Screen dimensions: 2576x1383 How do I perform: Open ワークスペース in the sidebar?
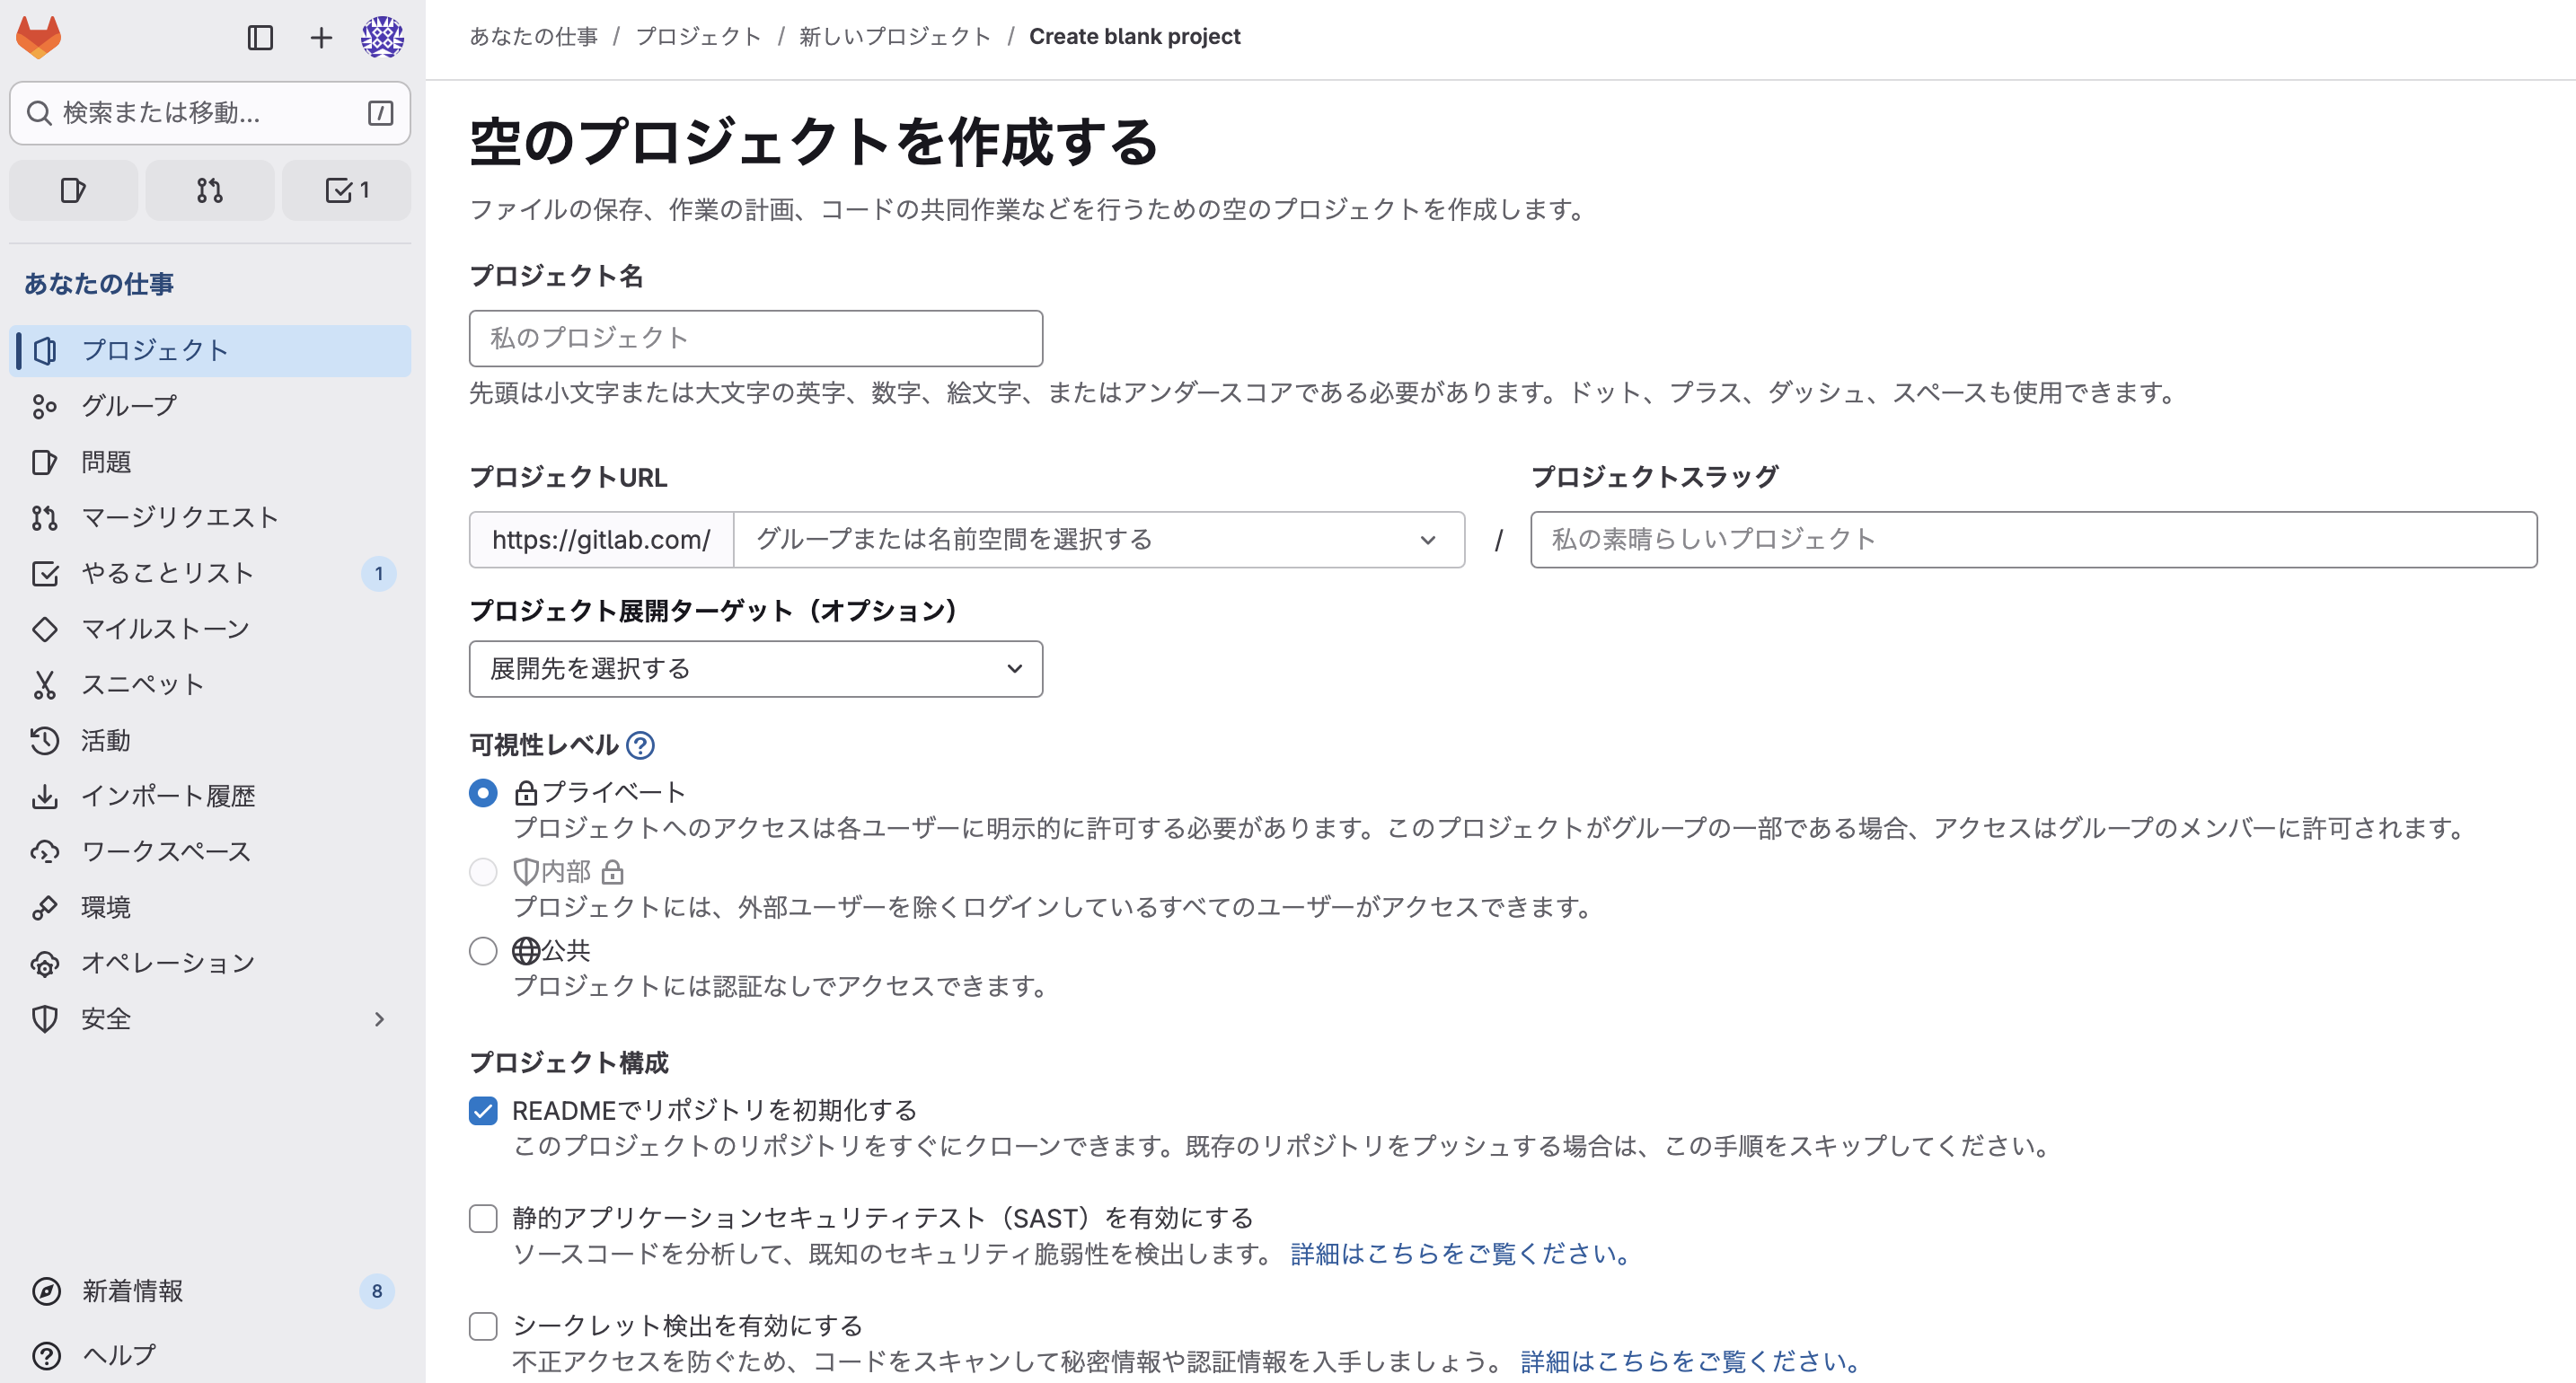click(x=210, y=852)
